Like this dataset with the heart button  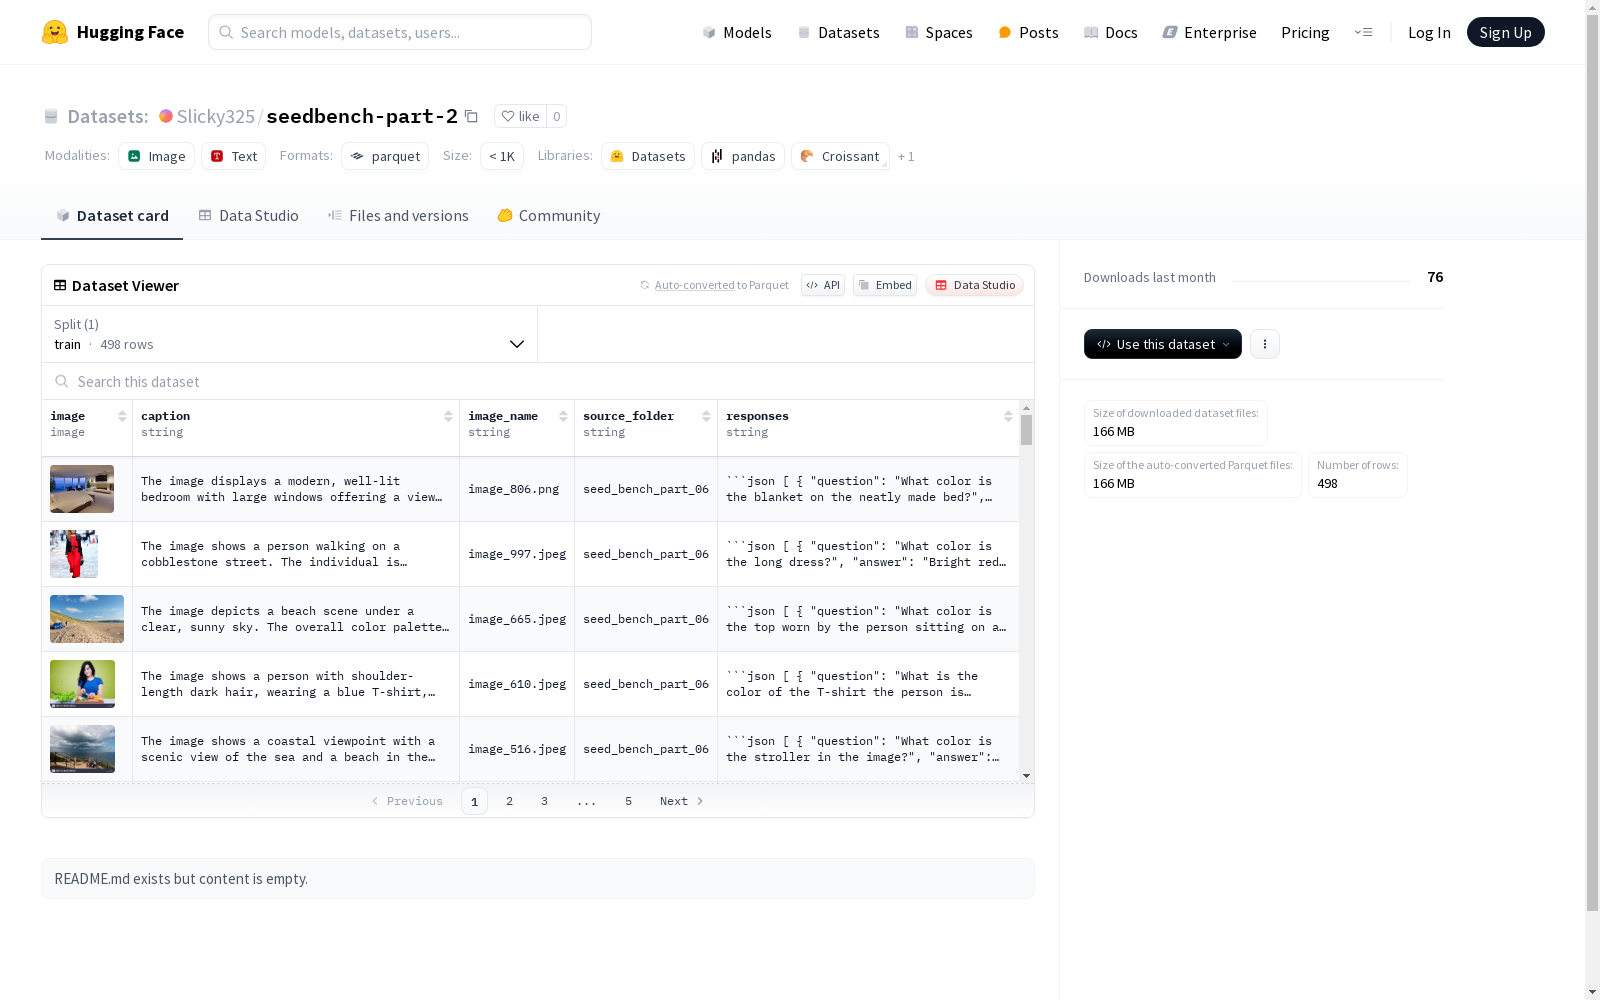(520, 117)
